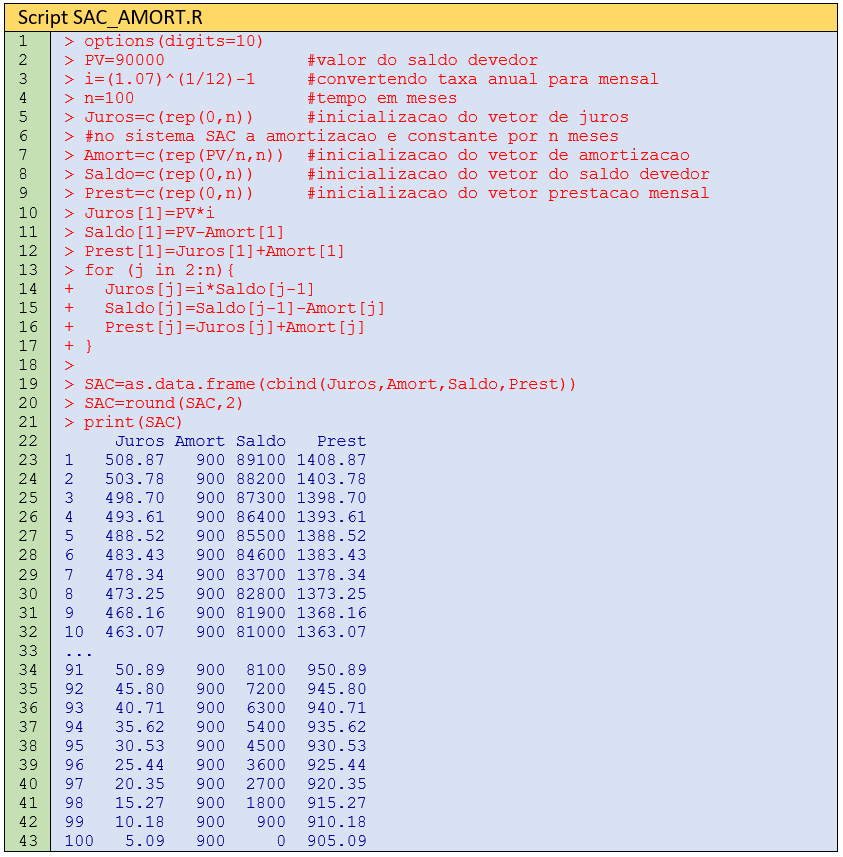This screenshot has width=843, height=857.
Task: Click the options(digits=10) command
Action: point(173,41)
